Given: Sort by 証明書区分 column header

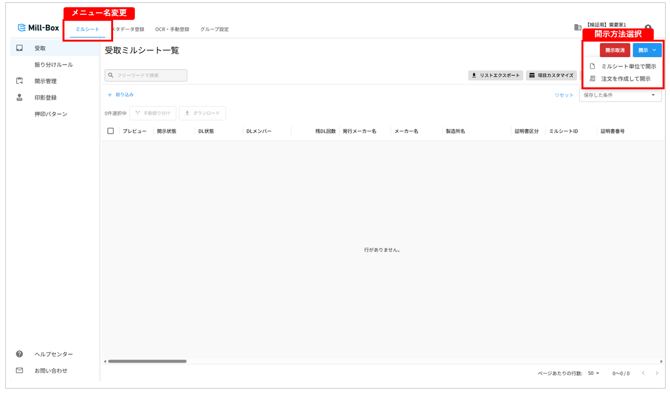Looking at the screenshot, I should coord(526,131).
